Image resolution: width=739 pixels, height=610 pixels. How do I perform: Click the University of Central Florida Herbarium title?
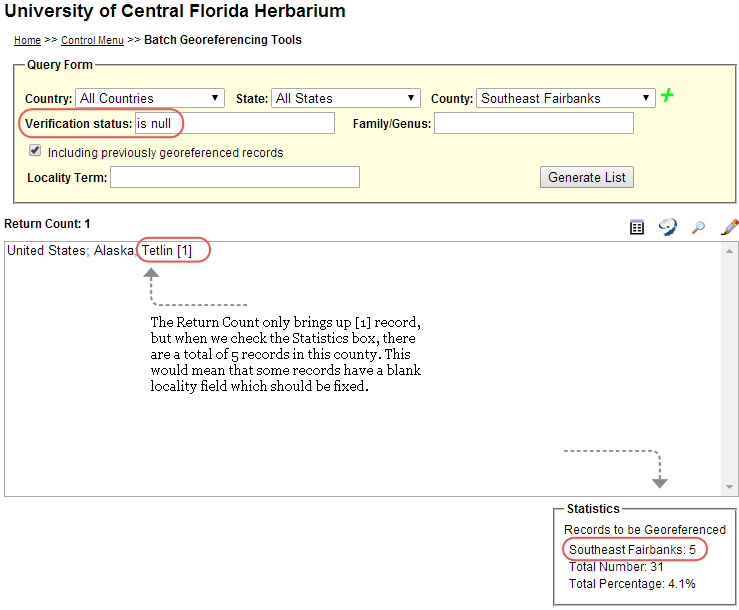[x=175, y=11]
